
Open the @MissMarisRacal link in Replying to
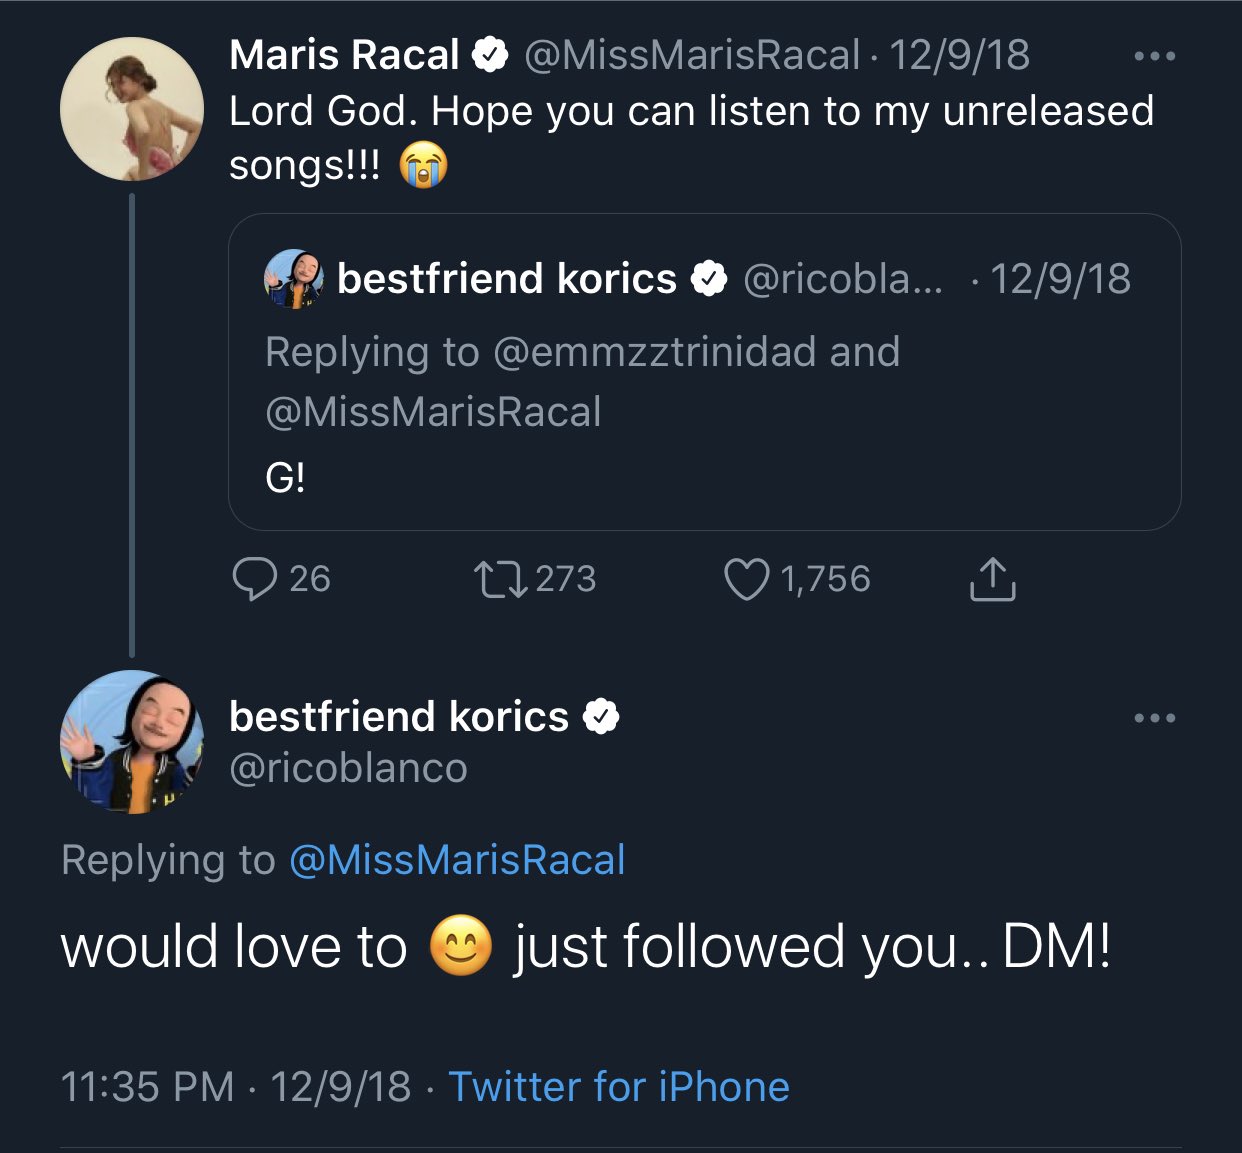click(x=457, y=860)
